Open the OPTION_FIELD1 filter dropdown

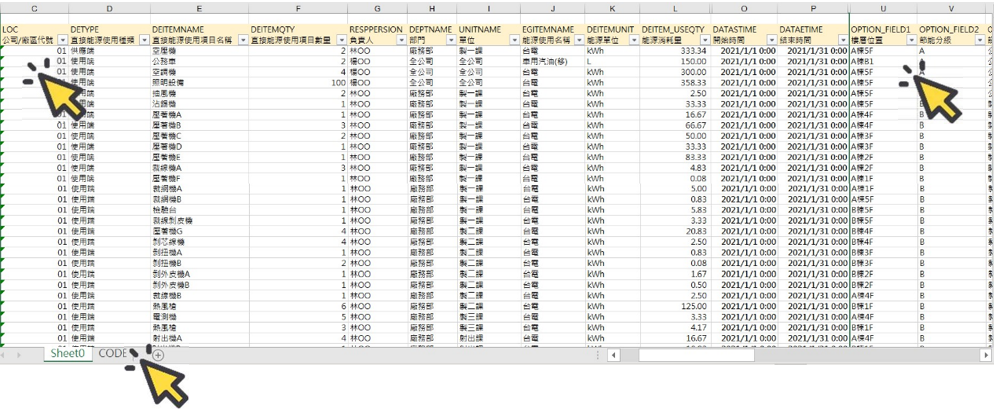tap(910, 40)
